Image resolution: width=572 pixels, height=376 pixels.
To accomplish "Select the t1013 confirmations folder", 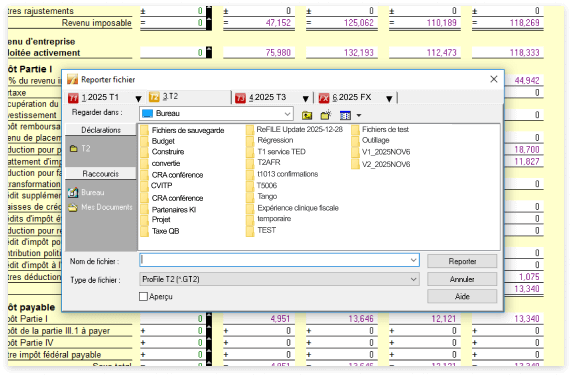I will click(282, 174).
